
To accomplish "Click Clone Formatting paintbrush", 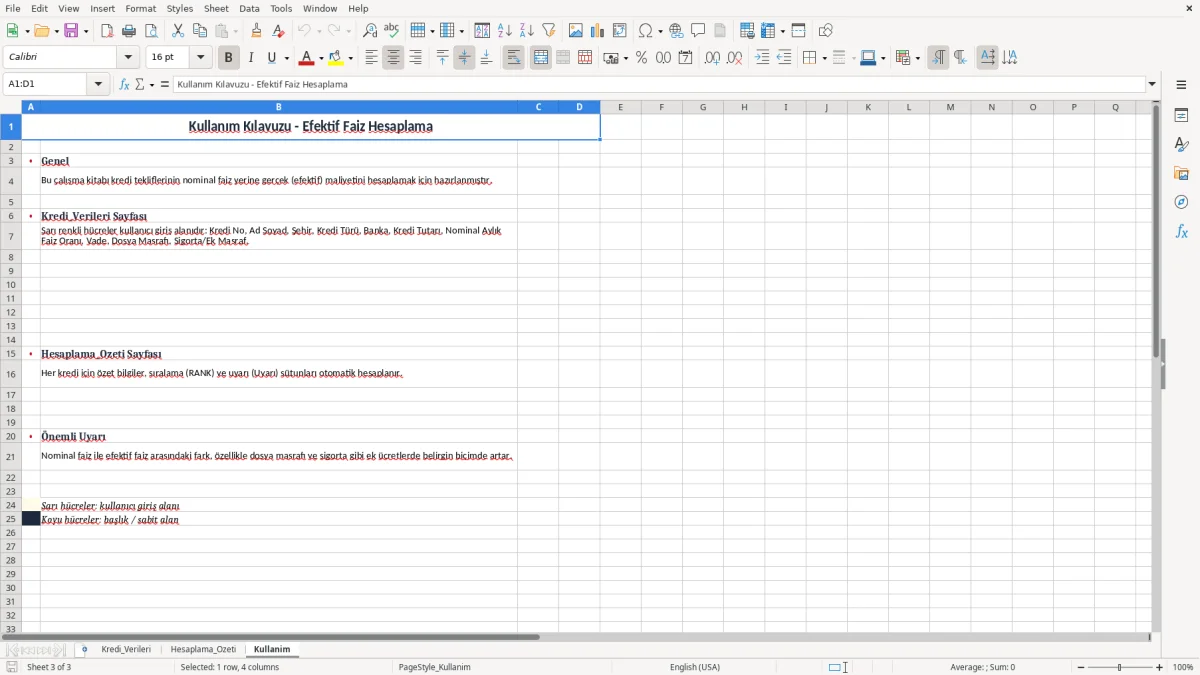I will point(257,31).
